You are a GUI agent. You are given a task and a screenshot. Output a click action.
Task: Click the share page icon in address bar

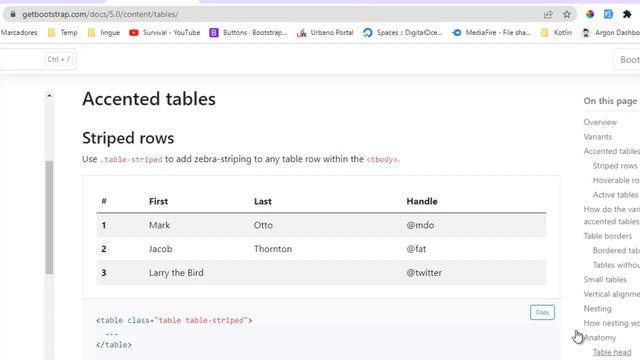click(548, 14)
